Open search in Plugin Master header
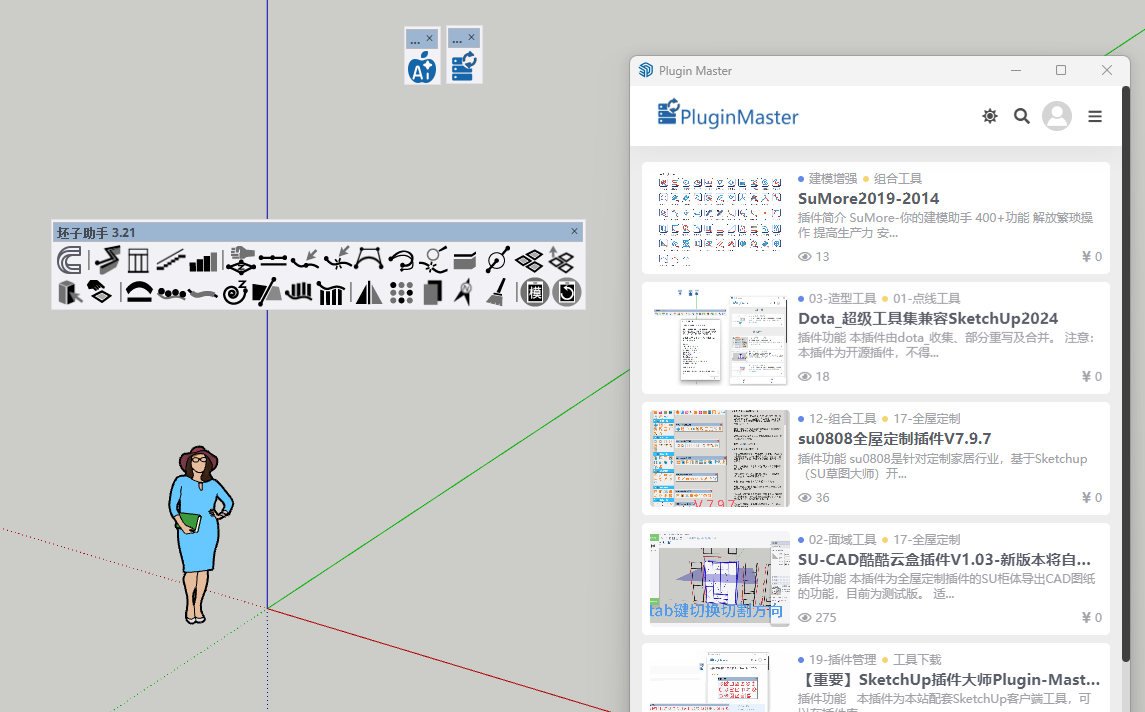The image size is (1145, 712). pos(1021,116)
